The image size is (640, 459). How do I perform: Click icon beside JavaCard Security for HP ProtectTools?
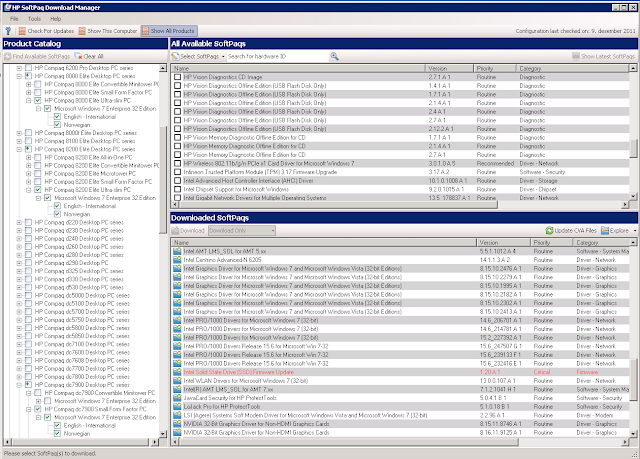click(x=177, y=398)
